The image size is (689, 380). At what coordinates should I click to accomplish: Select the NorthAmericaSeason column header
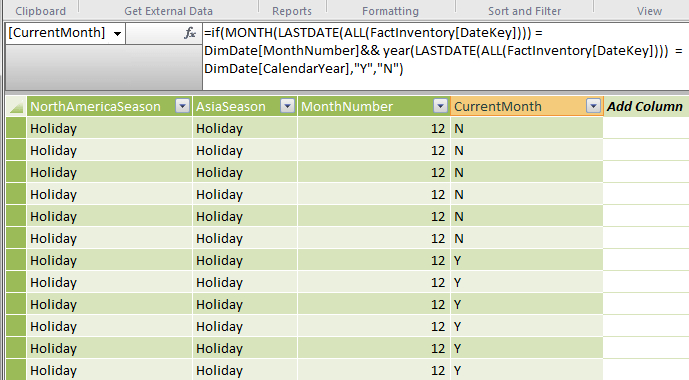(x=109, y=106)
